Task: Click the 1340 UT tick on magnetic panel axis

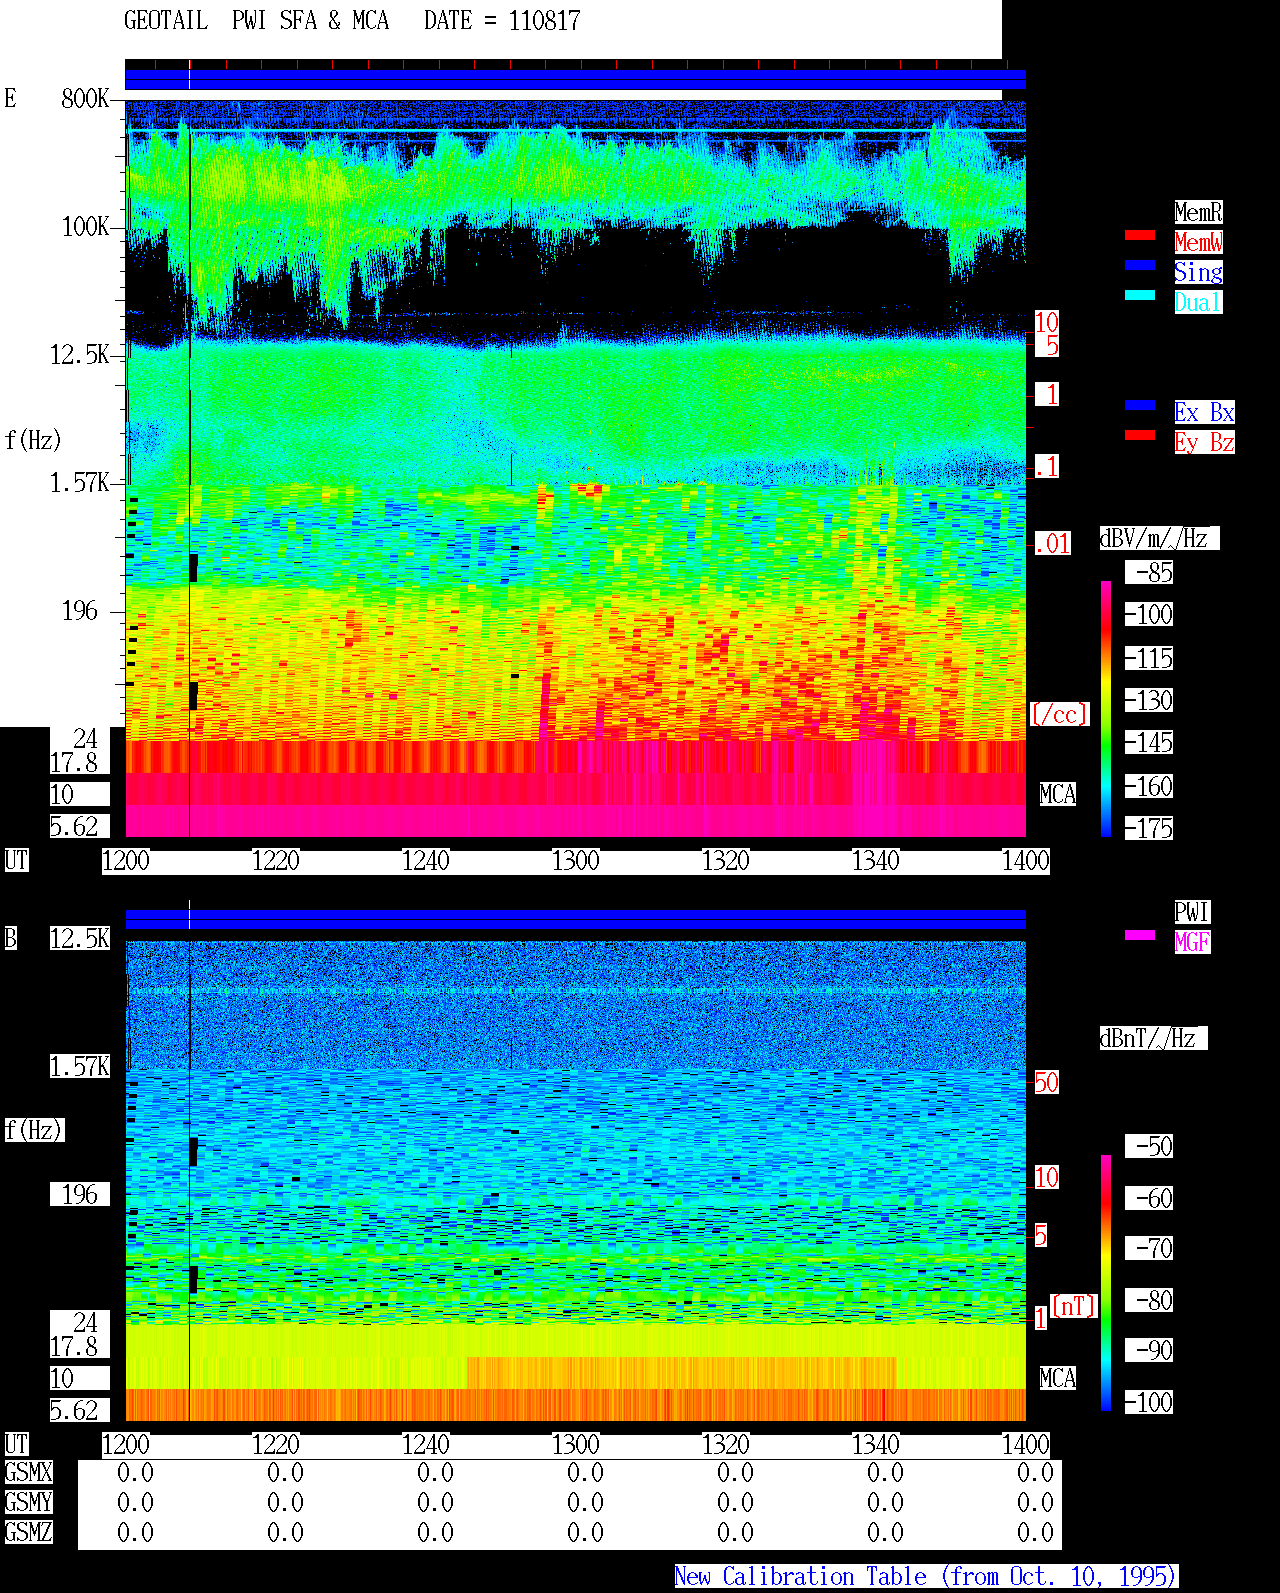Action: (875, 1445)
